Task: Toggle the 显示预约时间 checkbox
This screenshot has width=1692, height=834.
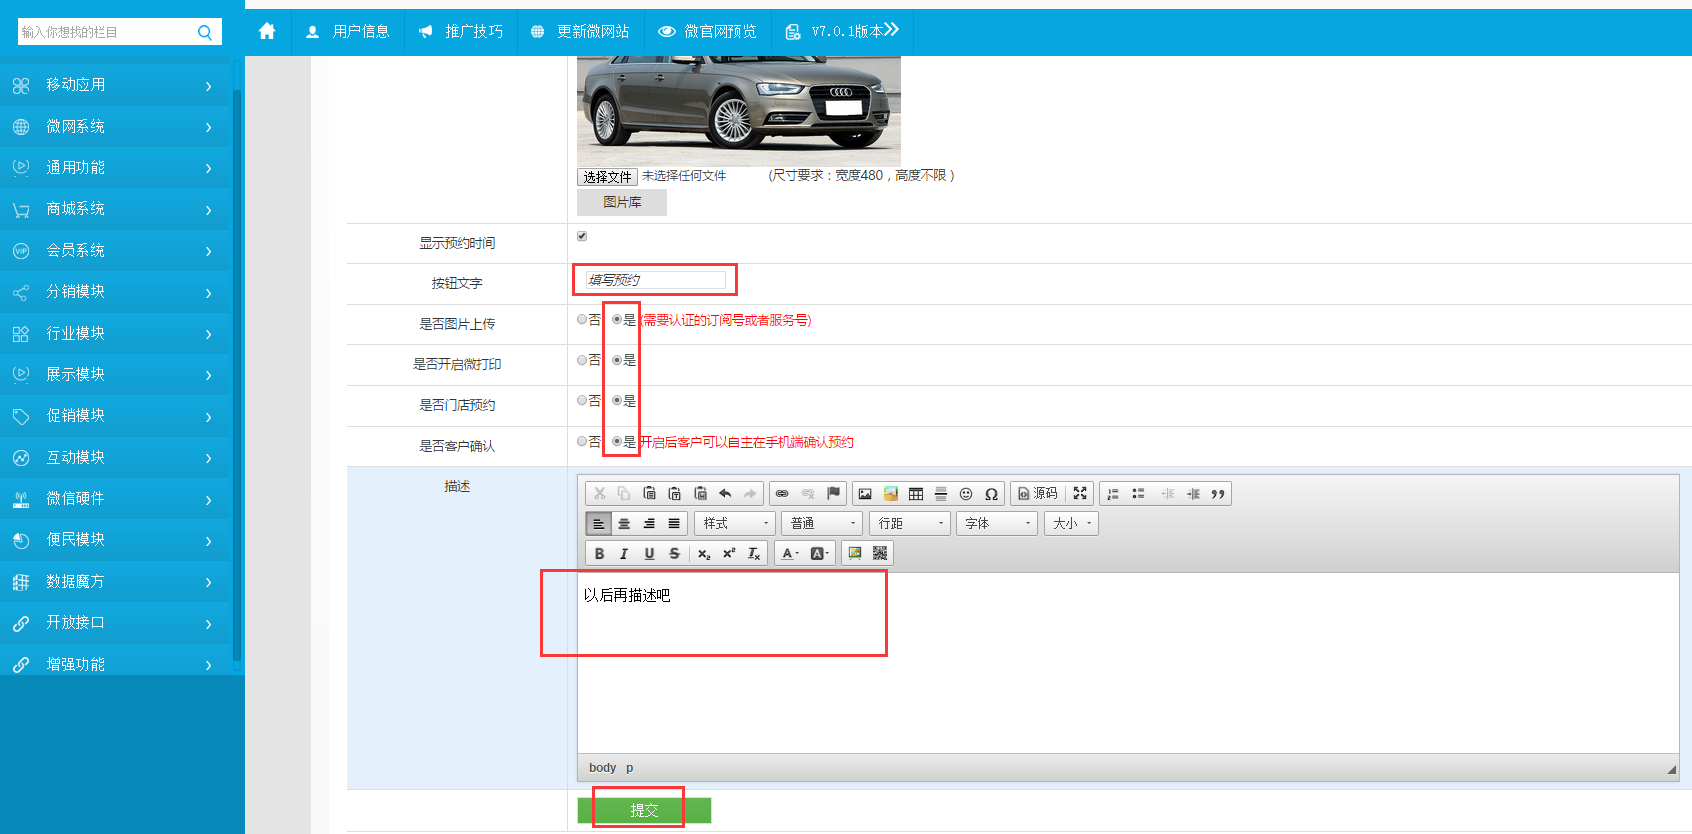Action: 582,236
